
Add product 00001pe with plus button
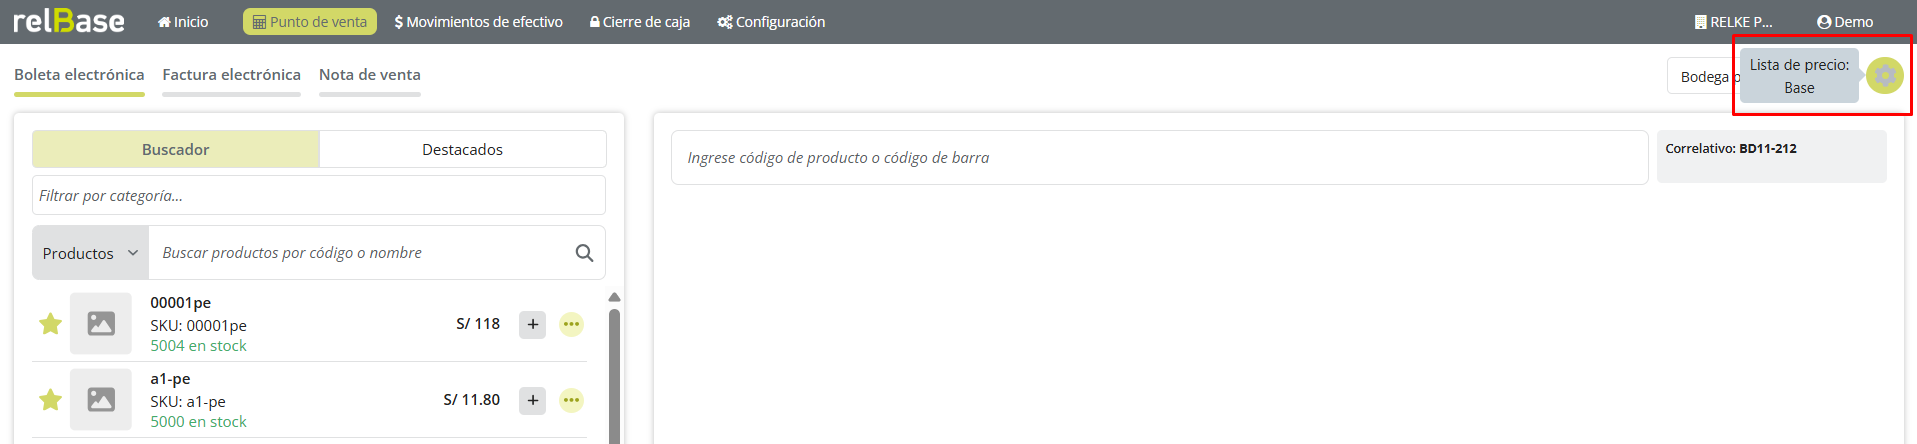click(532, 324)
